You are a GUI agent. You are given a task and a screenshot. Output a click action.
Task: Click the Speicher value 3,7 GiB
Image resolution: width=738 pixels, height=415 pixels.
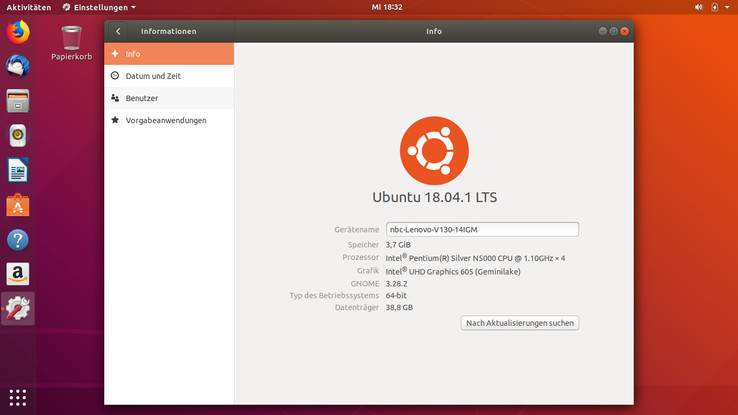coord(398,245)
